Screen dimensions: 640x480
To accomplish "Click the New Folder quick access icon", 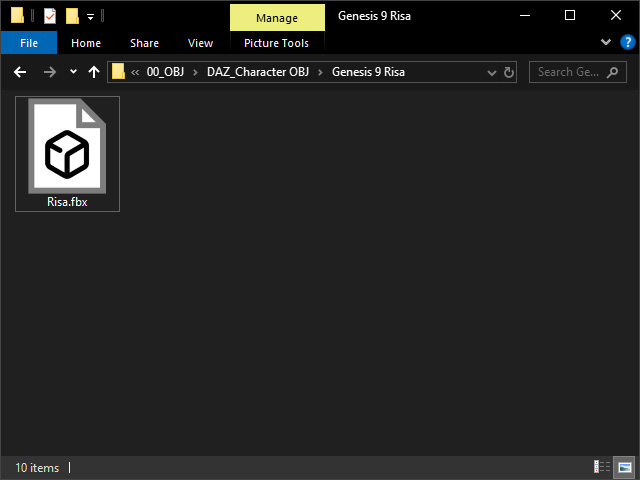I will [x=72, y=16].
